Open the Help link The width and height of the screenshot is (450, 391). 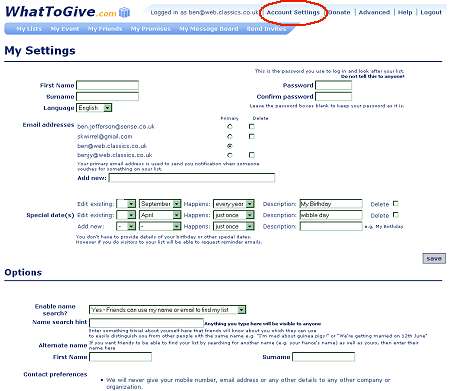(405, 12)
